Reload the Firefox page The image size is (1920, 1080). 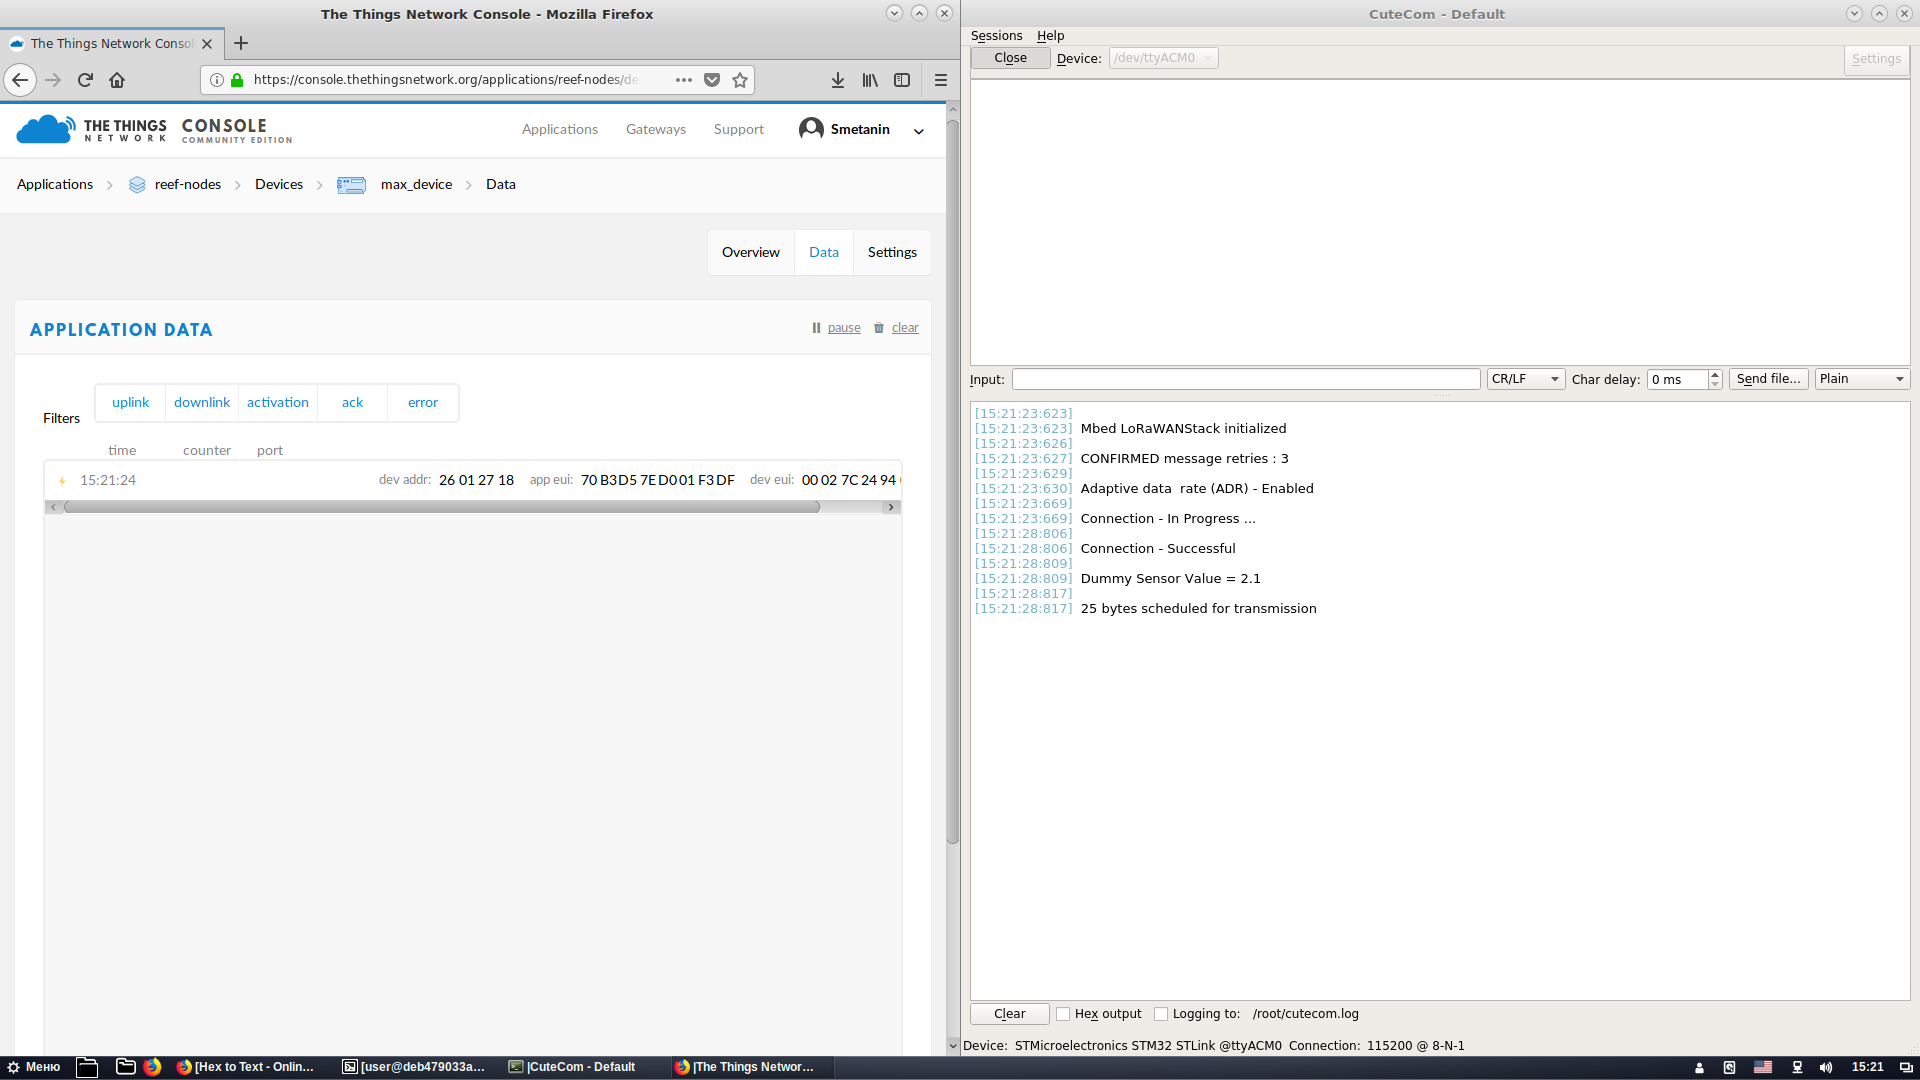[x=85, y=80]
